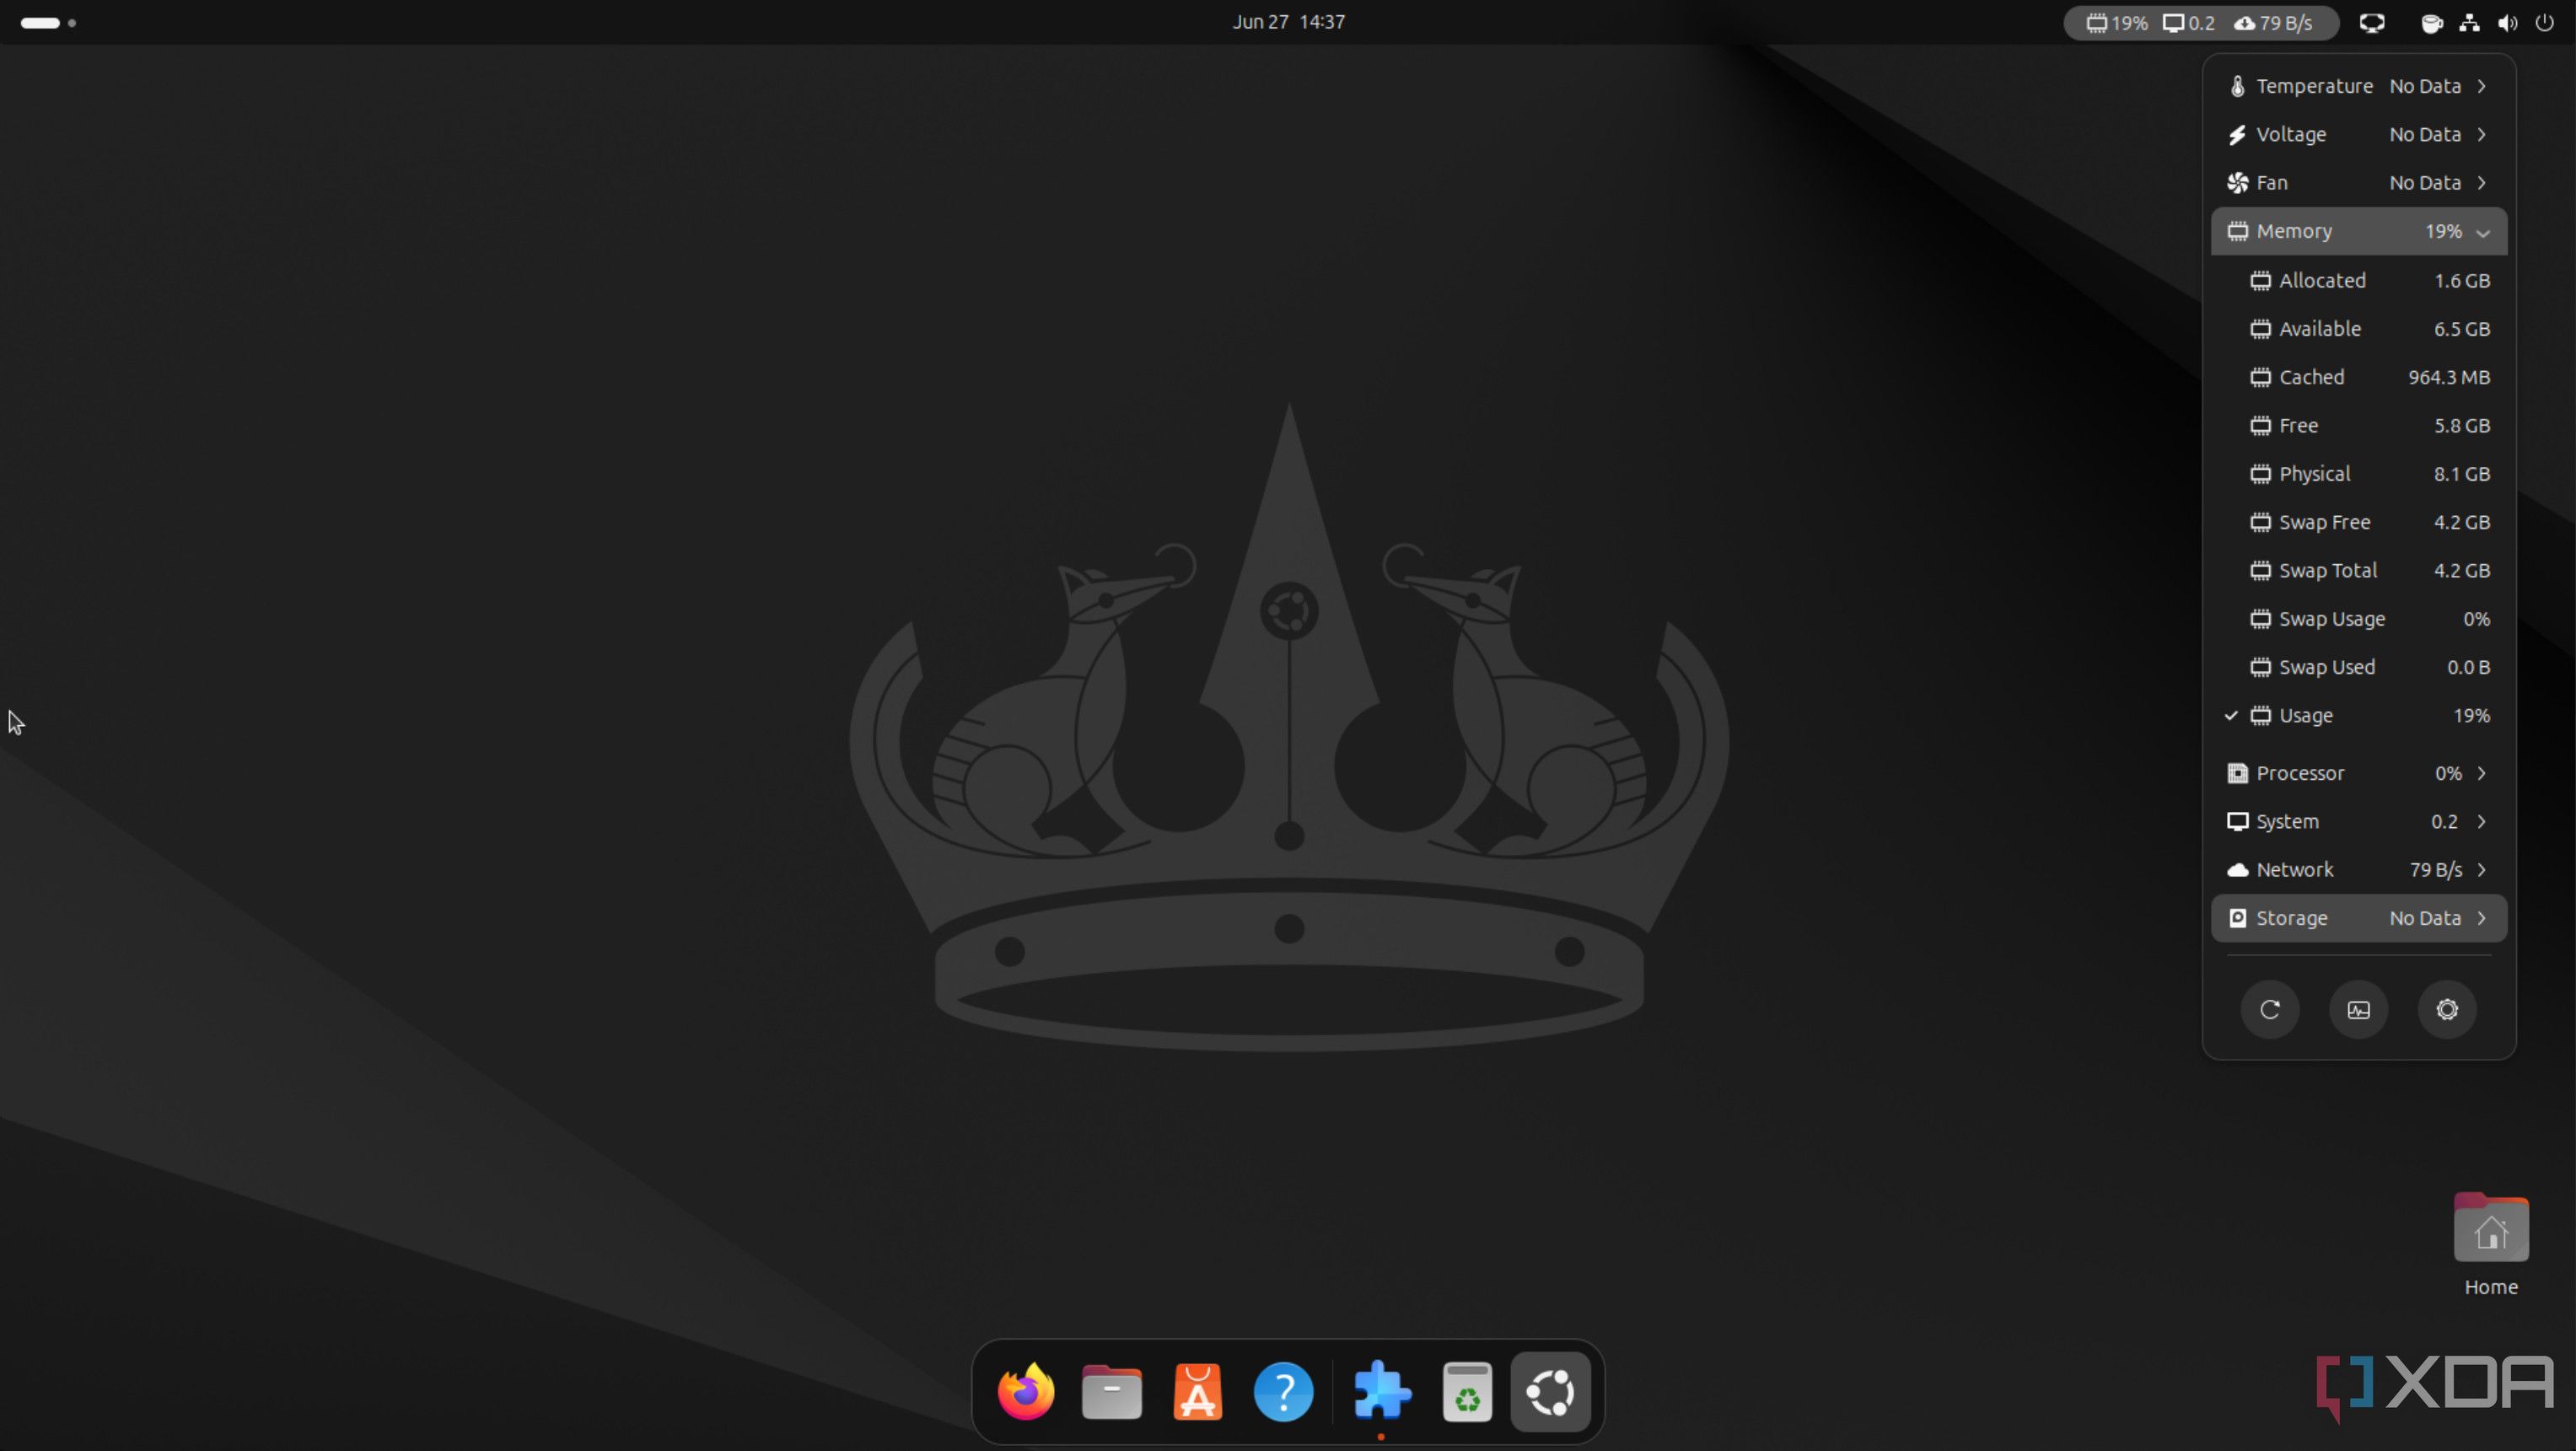Viewport: 2576px width, 1451px height.
Task: Toggle Allocated memory sensor in top bar
Action: tap(2359, 281)
